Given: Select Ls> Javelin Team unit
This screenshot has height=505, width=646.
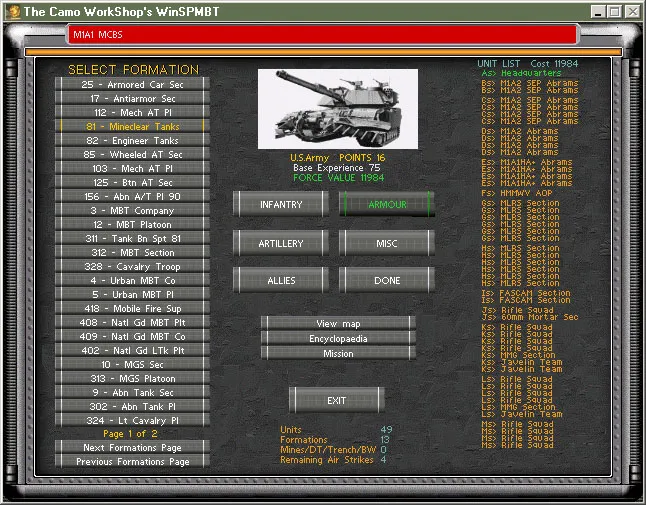Looking at the screenshot, I should [522, 414].
